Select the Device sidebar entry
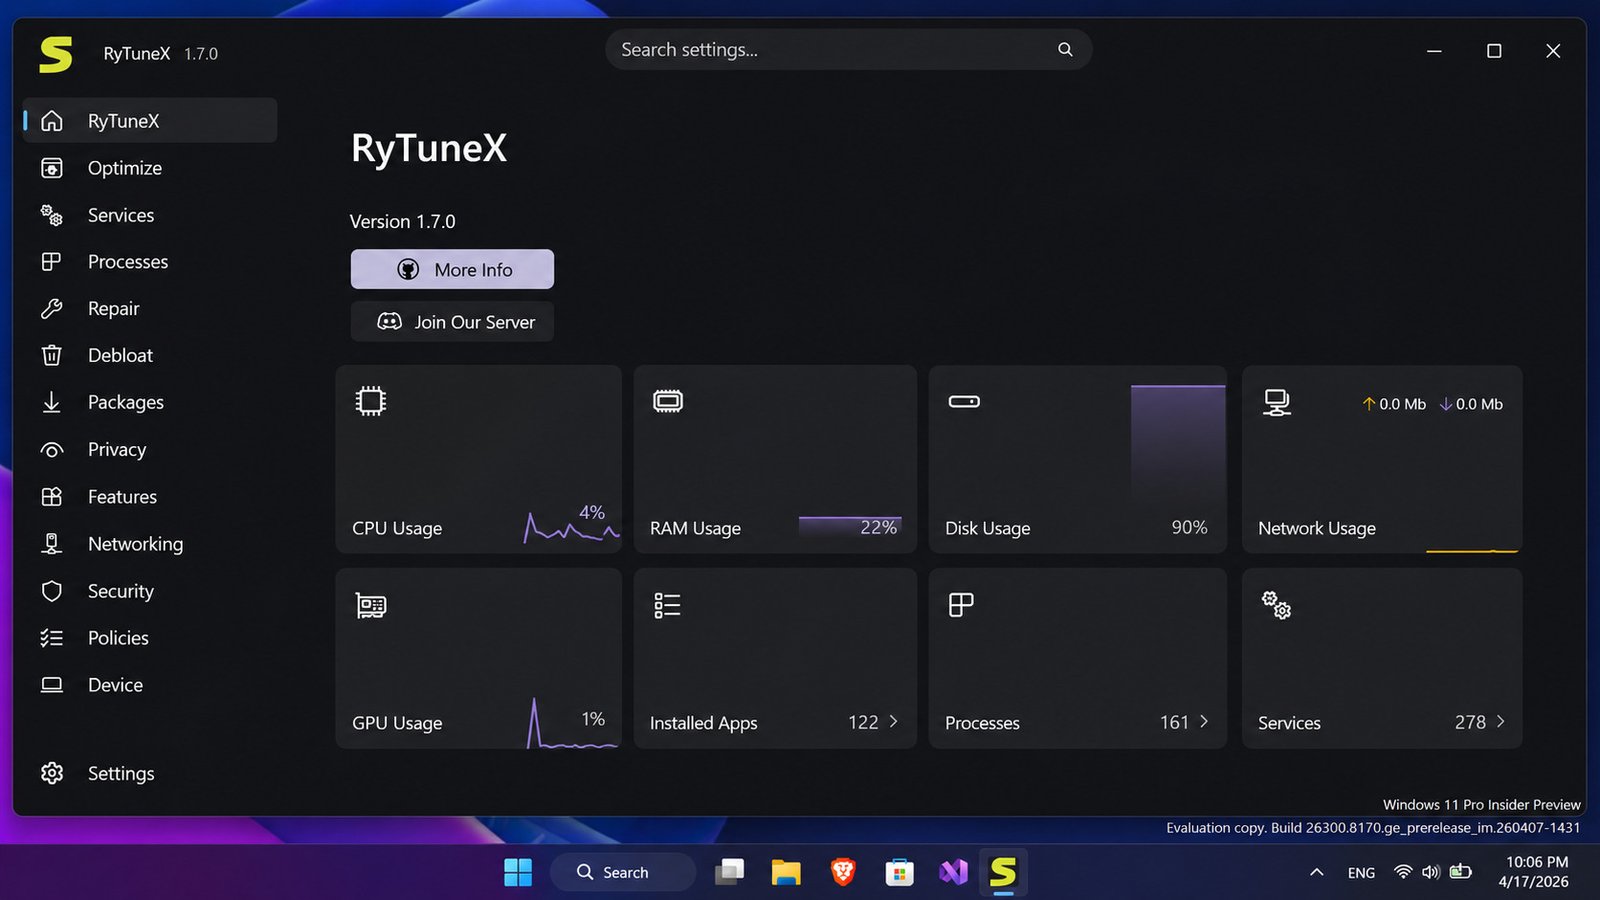 point(150,685)
